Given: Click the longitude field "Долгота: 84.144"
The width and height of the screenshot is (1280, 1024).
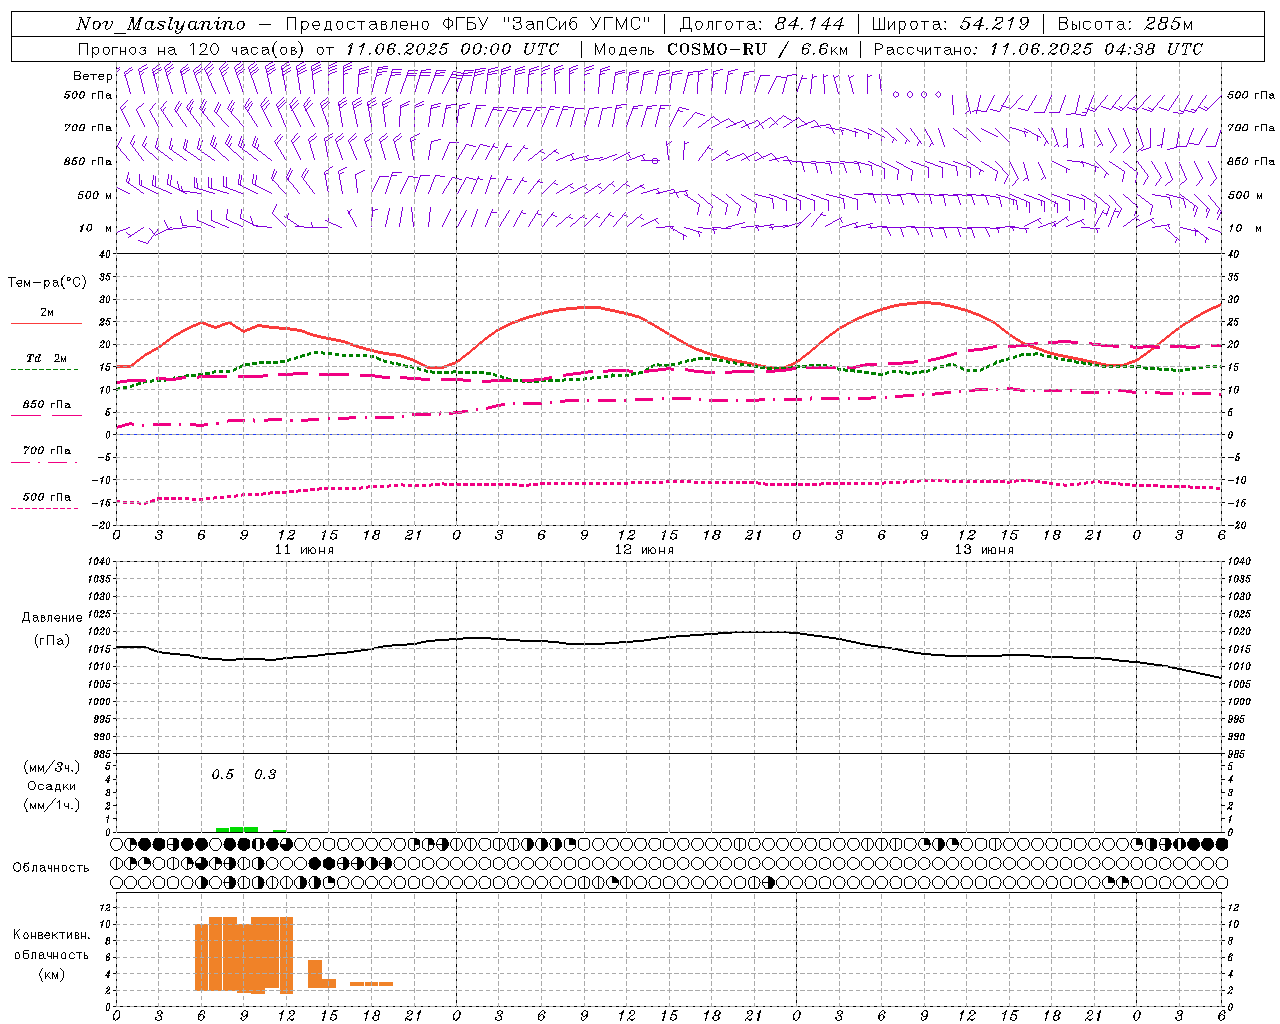Looking at the screenshot, I should pos(761,24).
